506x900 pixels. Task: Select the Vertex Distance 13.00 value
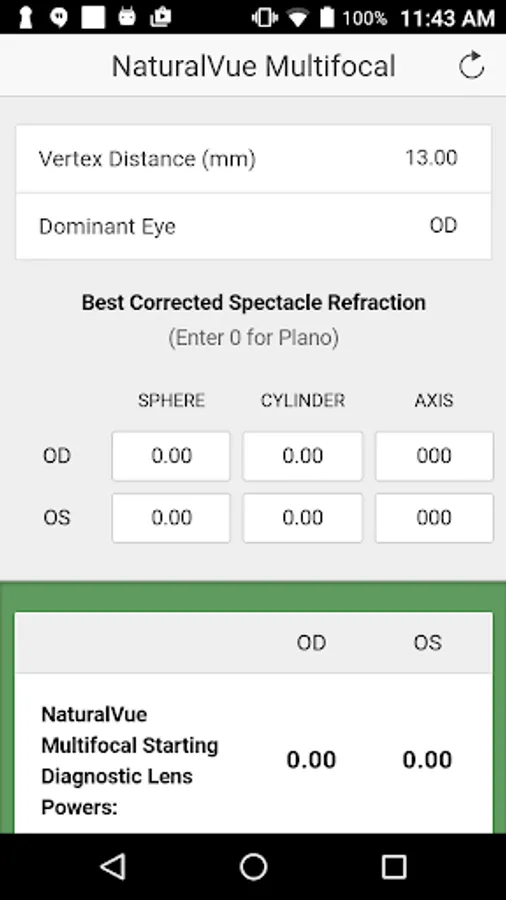coord(431,158)
